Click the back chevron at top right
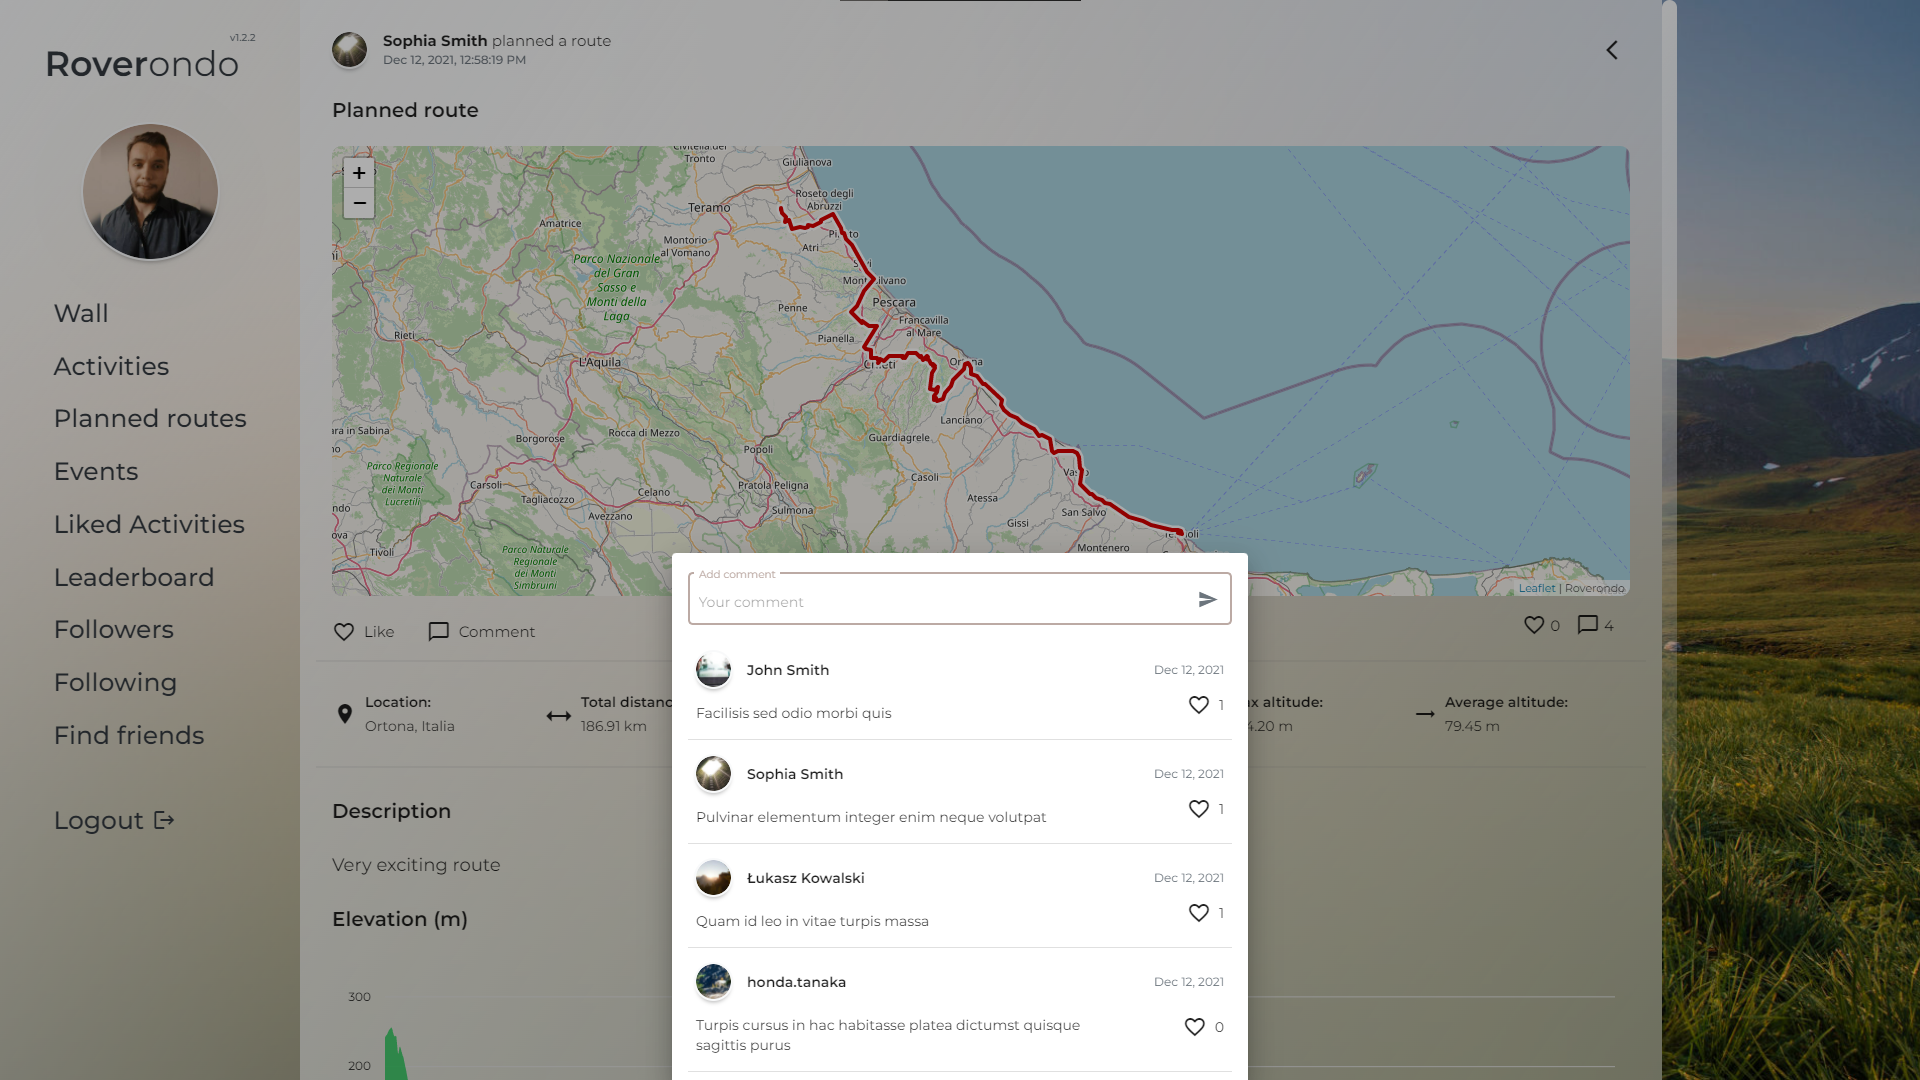Screen dimensions: 1920x1080 [x=1612, y=50]
